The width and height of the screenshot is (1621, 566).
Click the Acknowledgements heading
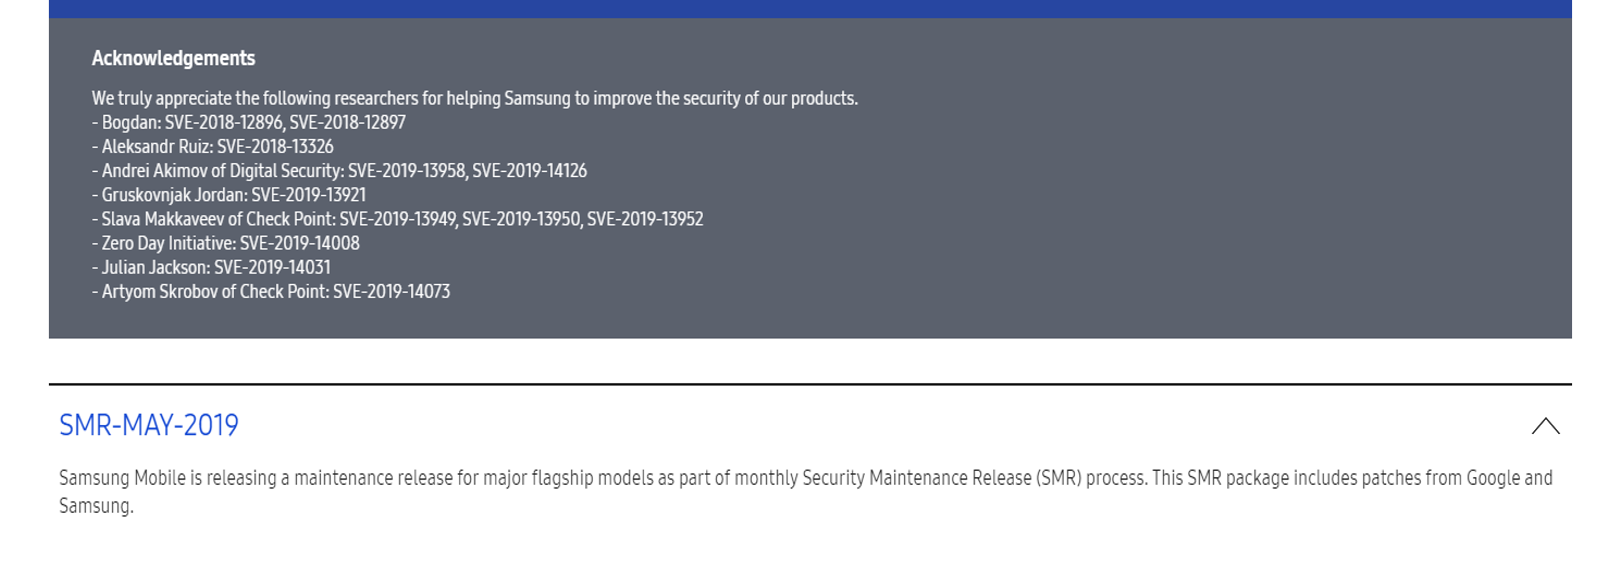(x=173, y=59)
